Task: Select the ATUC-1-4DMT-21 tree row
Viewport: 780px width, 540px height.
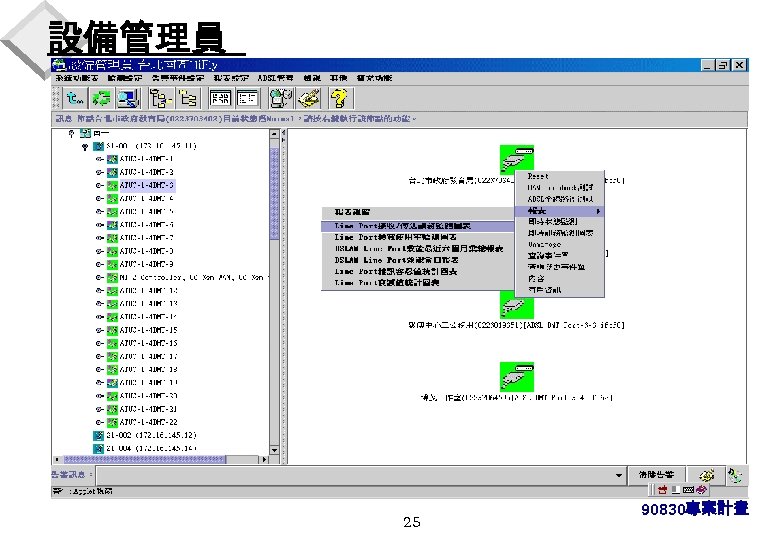Action: (x=148, y=409)
